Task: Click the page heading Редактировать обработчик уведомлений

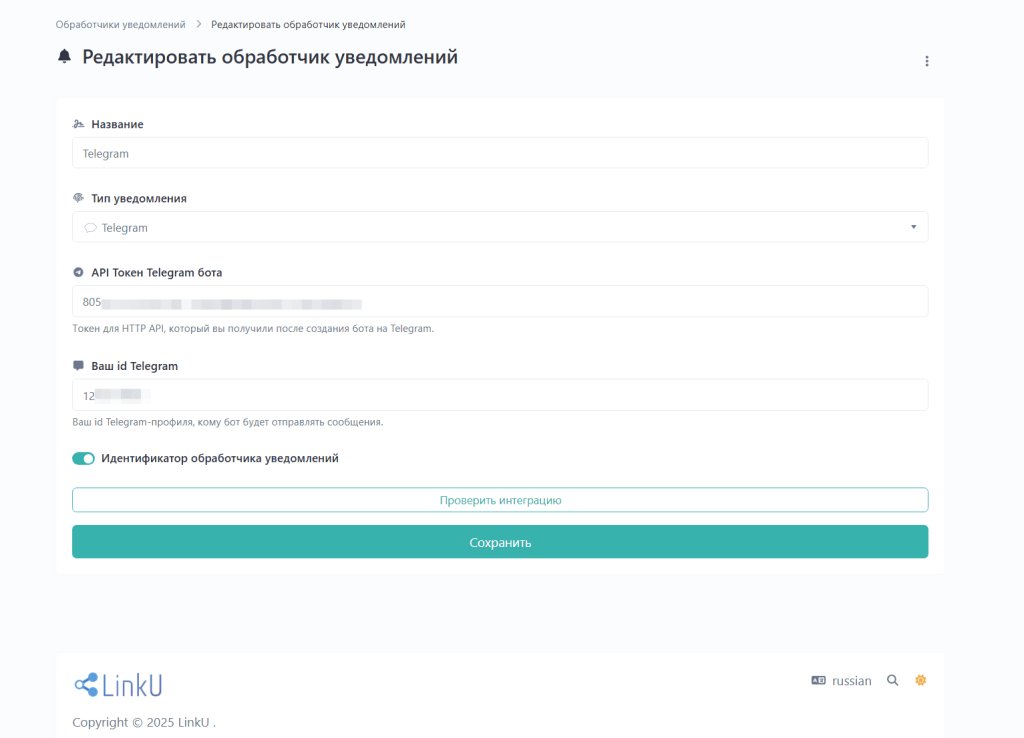Action: coord(270,57)
